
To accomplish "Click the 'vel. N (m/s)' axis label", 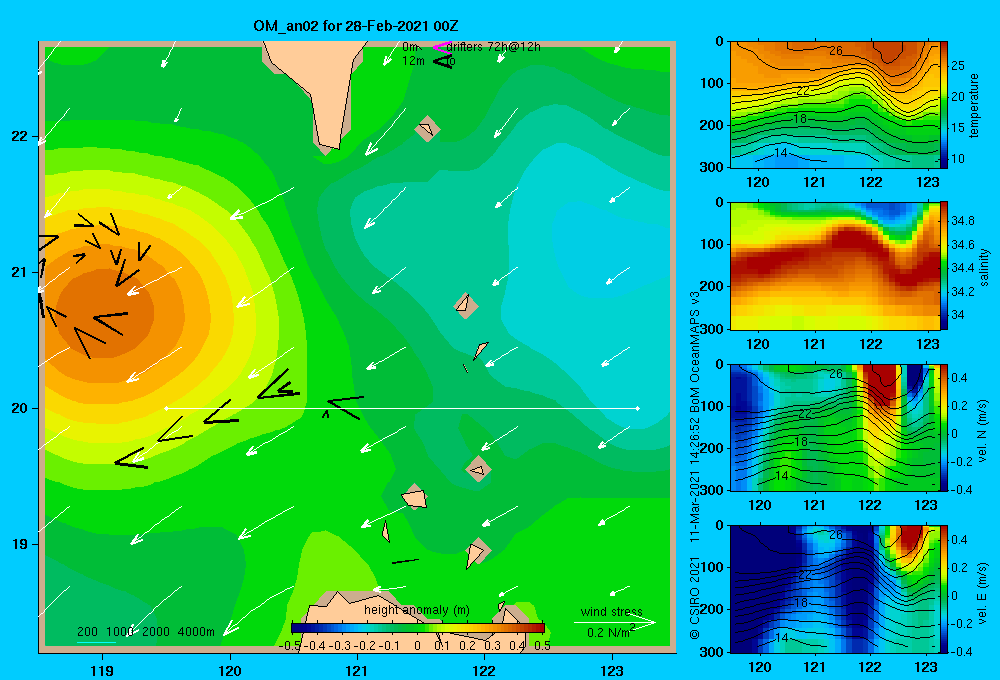I will coord(983,431).
